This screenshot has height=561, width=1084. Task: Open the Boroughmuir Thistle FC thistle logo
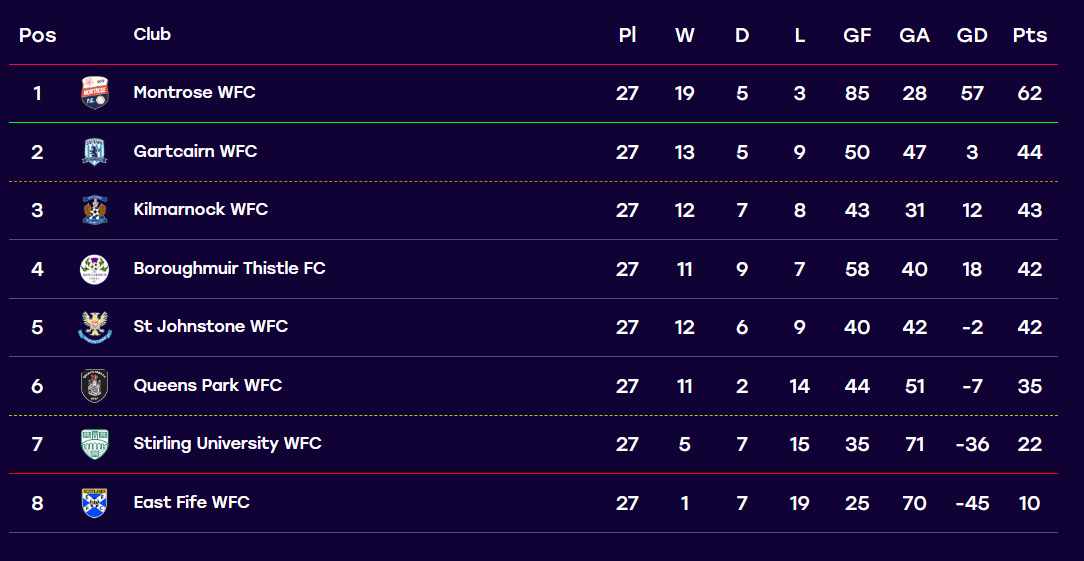pyautogui.click(x=95, y=269)
